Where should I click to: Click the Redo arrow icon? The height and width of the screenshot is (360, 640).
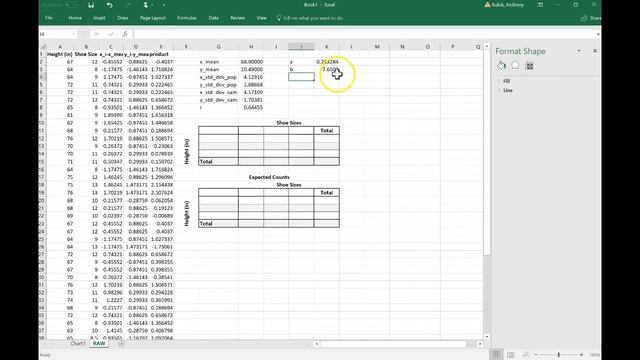[128, 5]
